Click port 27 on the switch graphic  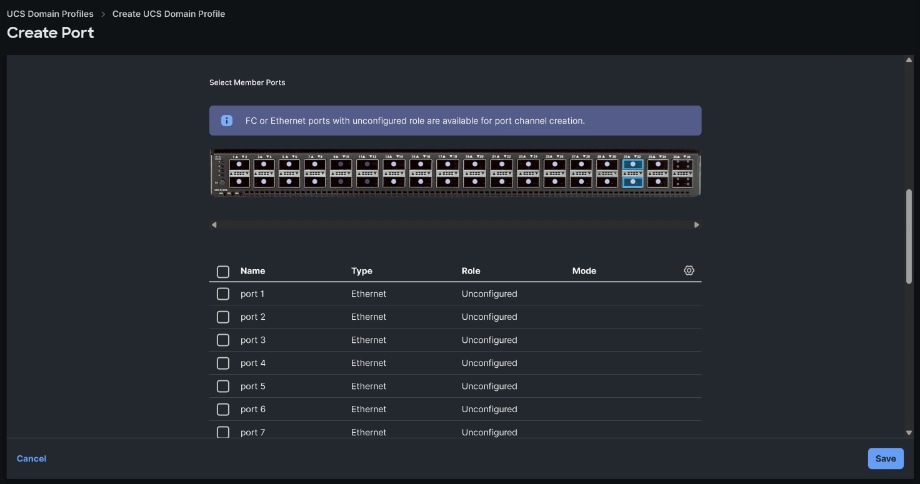[581, 165]
